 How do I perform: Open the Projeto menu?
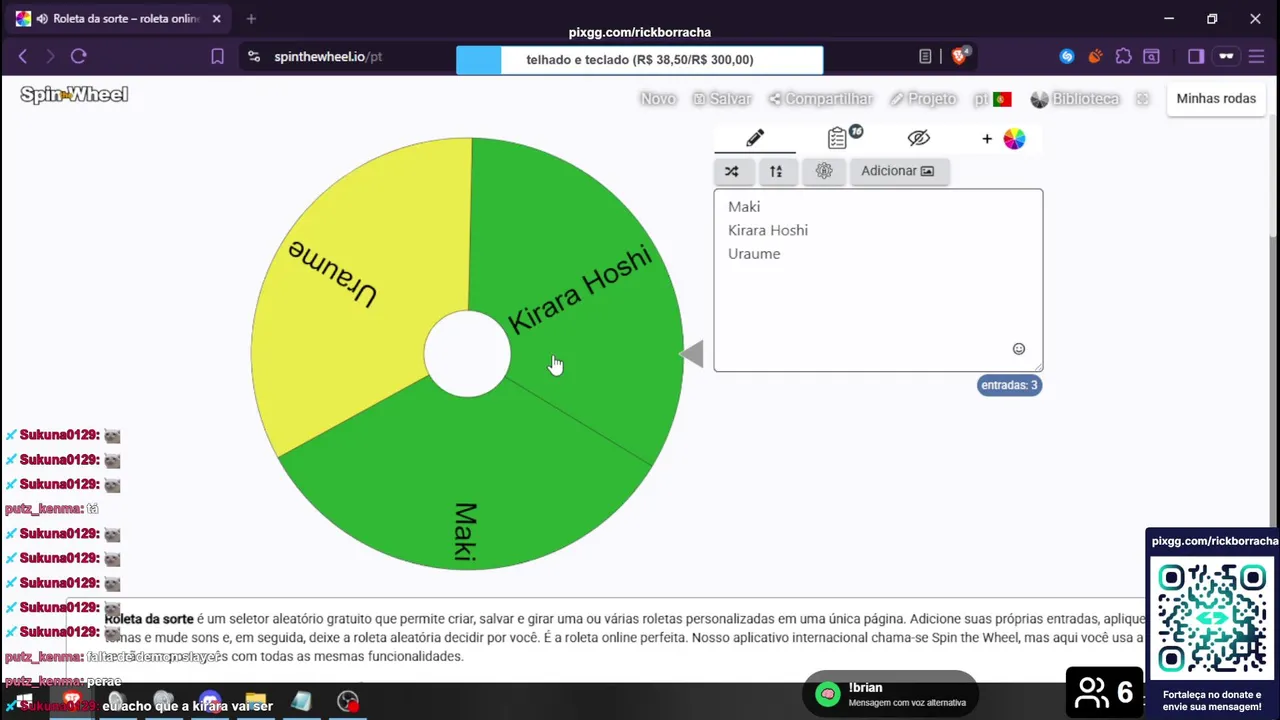tap(923, 99)
